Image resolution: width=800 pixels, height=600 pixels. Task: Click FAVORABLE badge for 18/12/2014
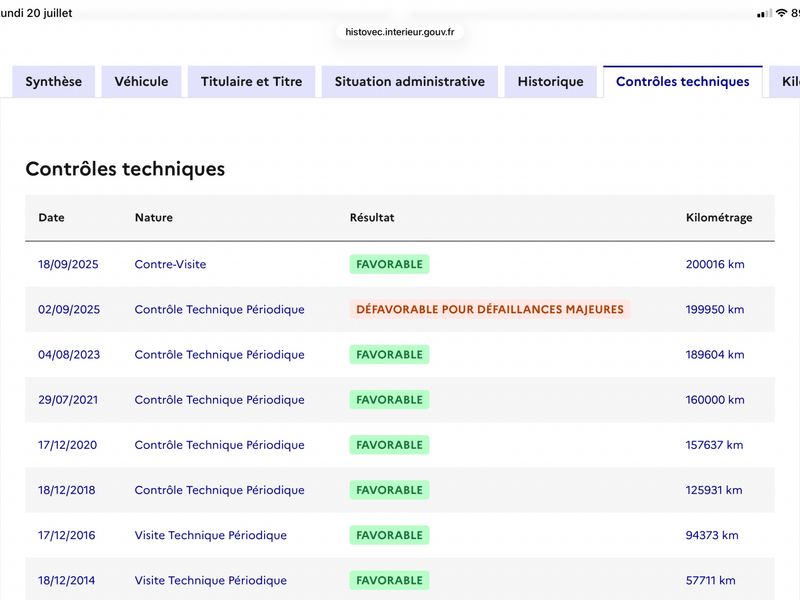[389, 581]
